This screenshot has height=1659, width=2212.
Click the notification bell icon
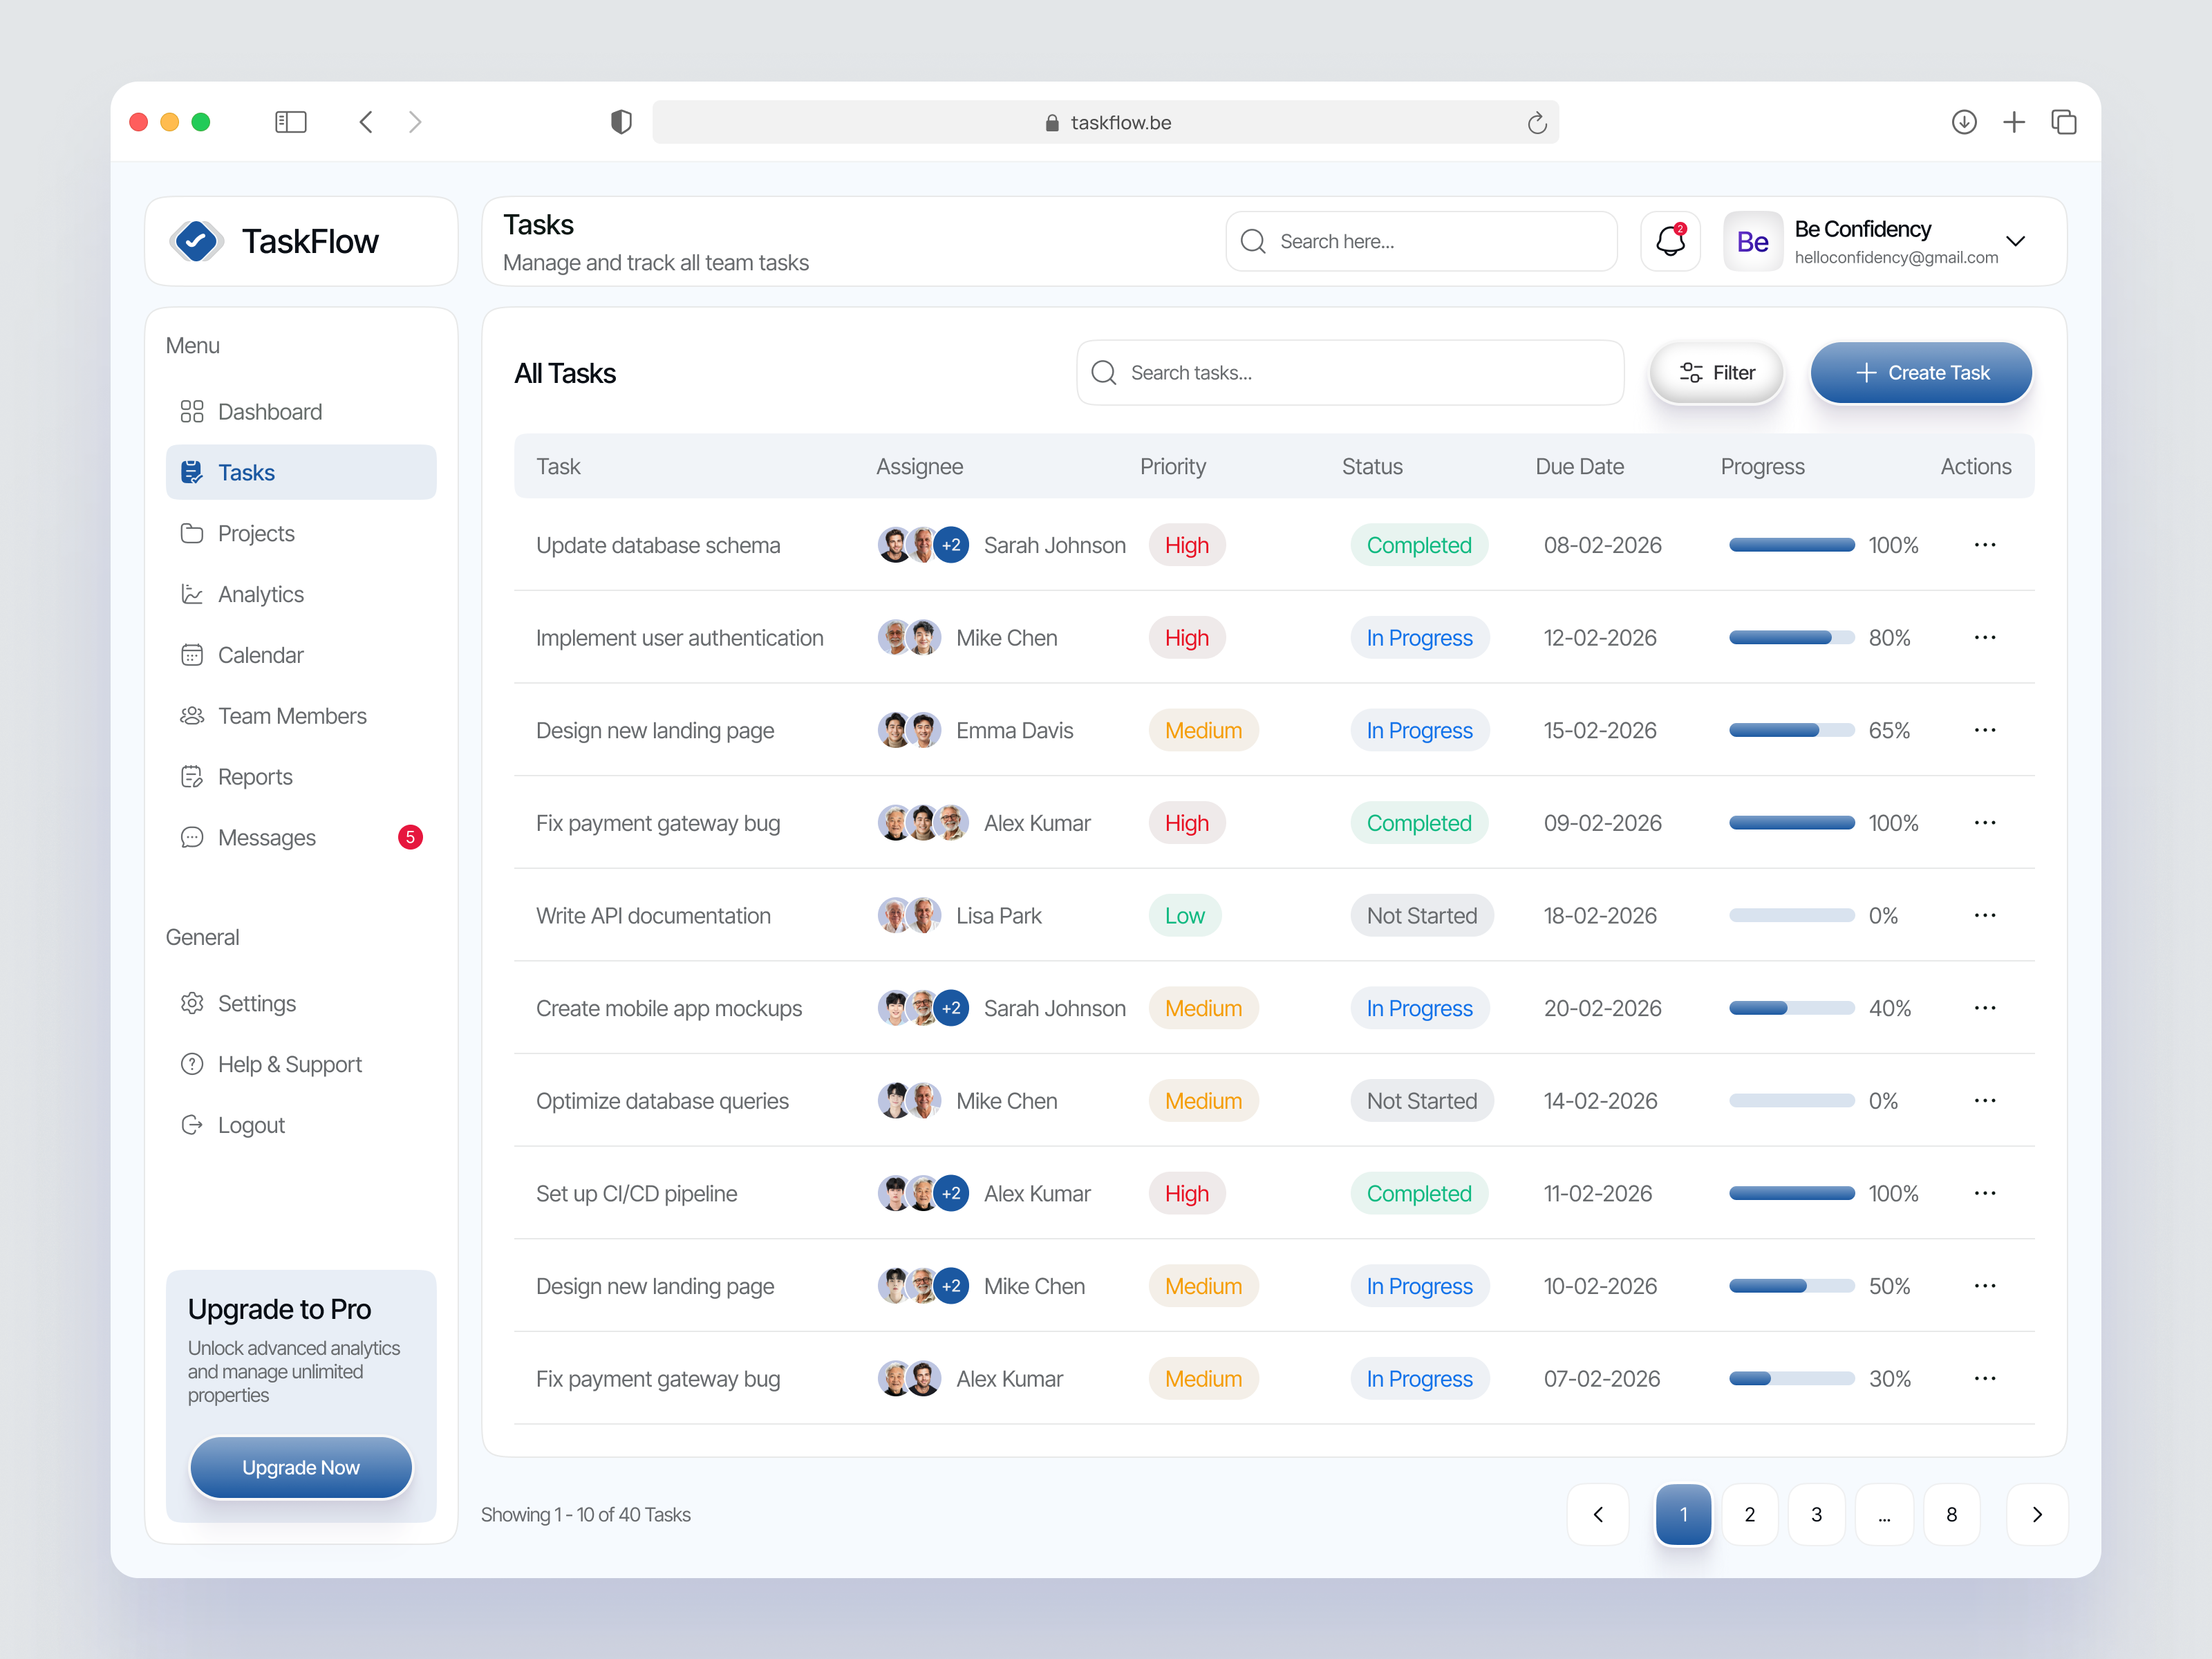(x=1670, y=241)
